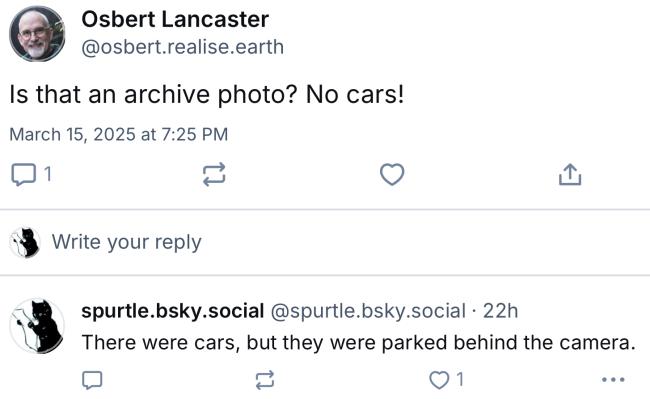Click the grey @spurtle.bsky.social handle
This screenshot has width=650, height=399.
[x=368, y=311]
